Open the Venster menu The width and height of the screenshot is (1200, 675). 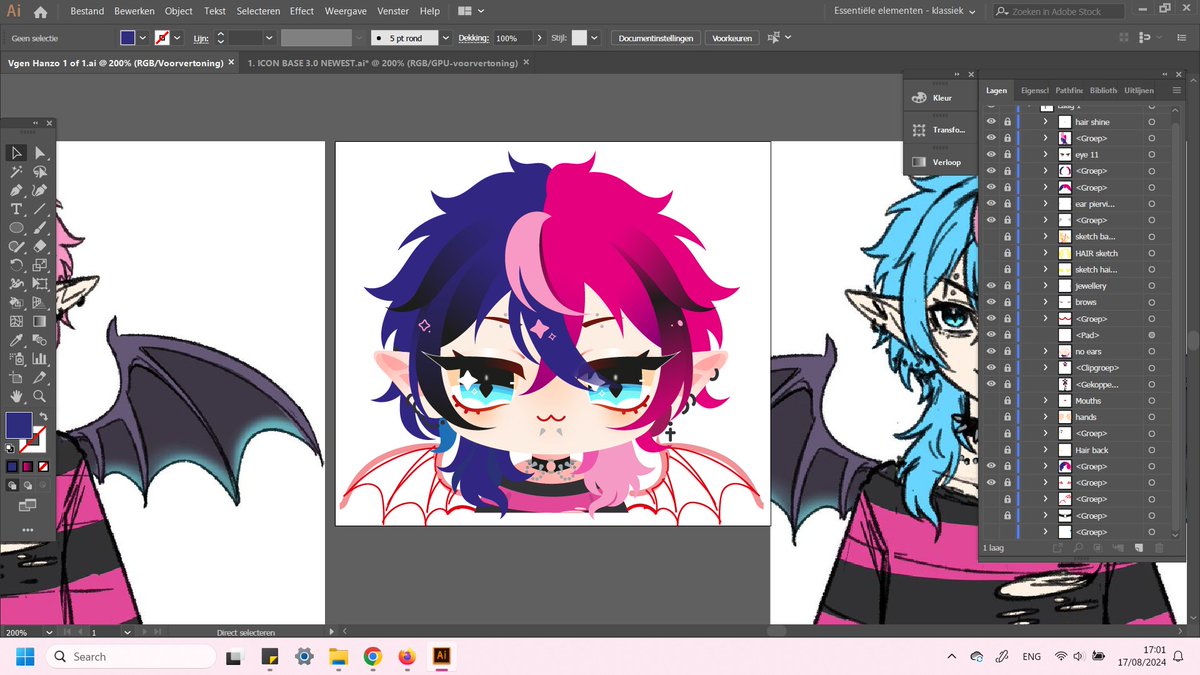tap(393, 11)
